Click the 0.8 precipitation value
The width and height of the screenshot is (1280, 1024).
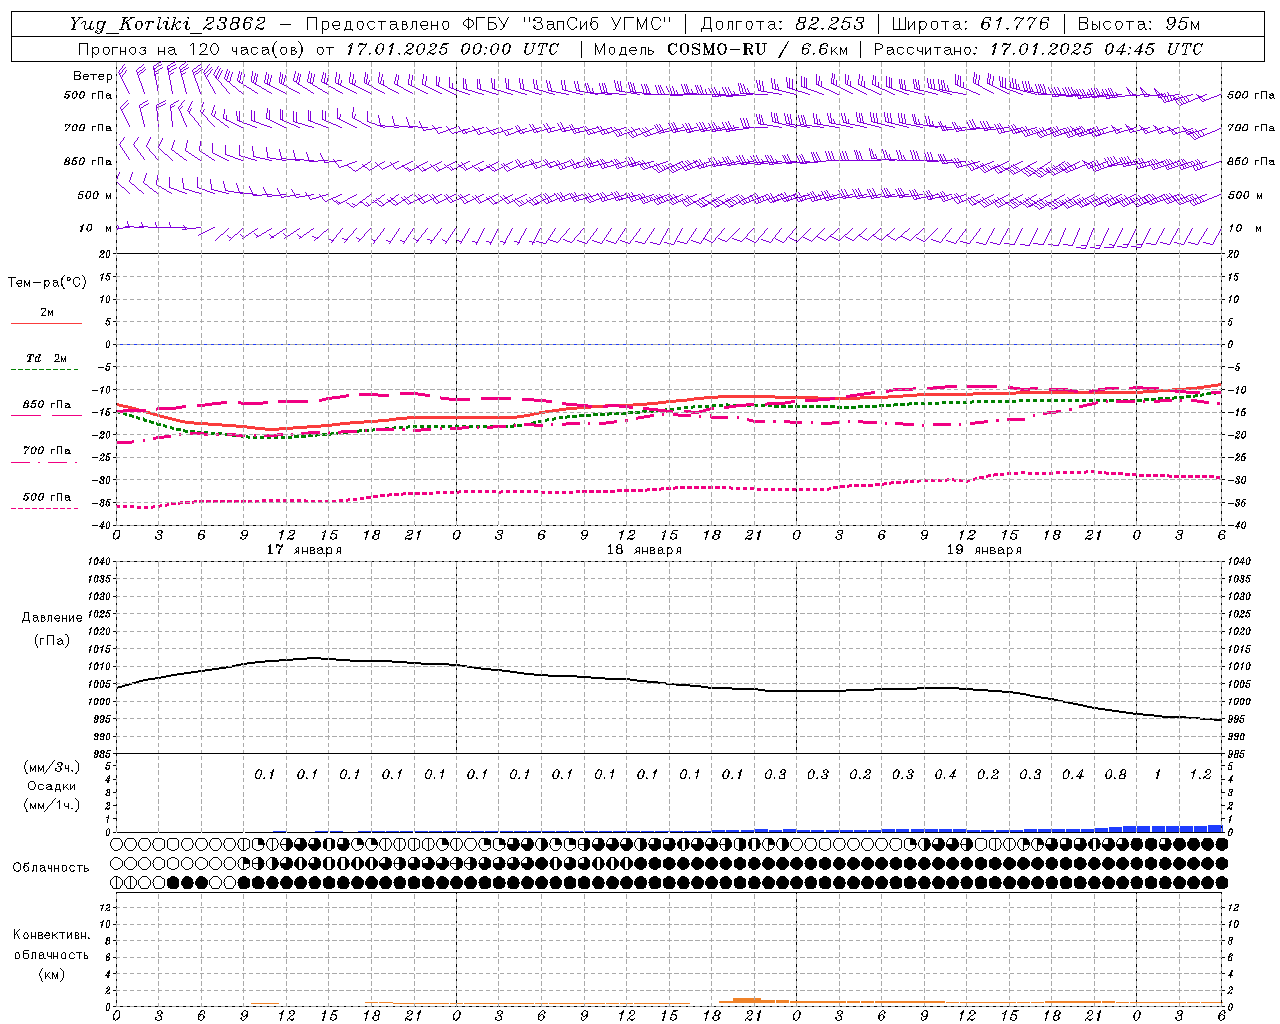point(1115,774)
